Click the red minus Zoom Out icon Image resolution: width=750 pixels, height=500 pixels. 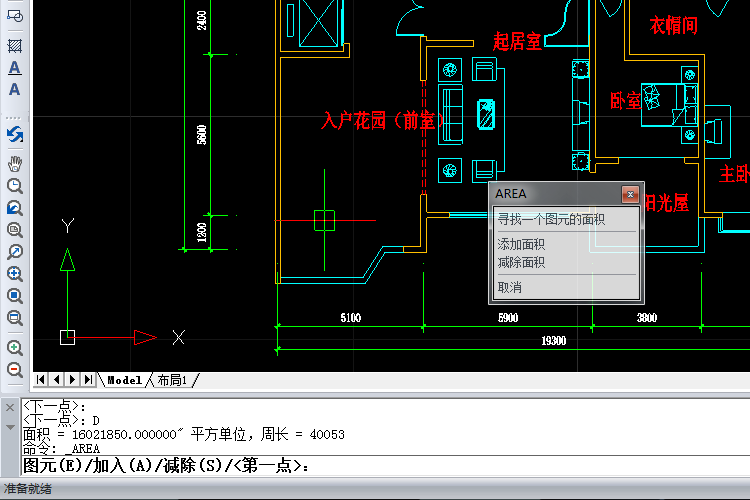point(15,369)
